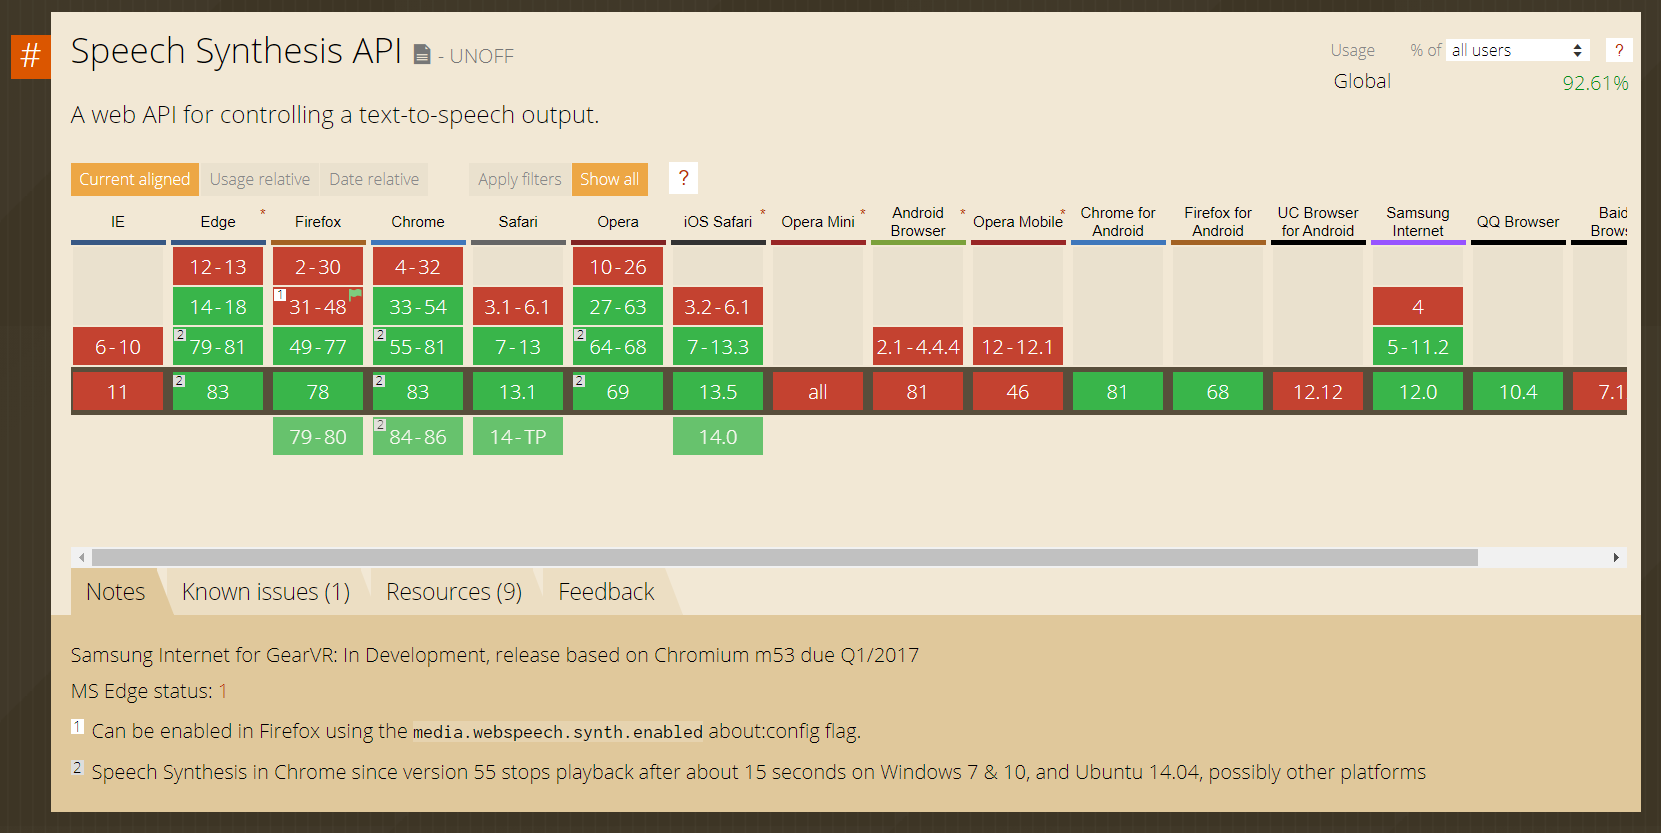This screenshot has width=1661, height=833.
Task: Click the Firefox for Android header
Action: (x=1218, y=222)
